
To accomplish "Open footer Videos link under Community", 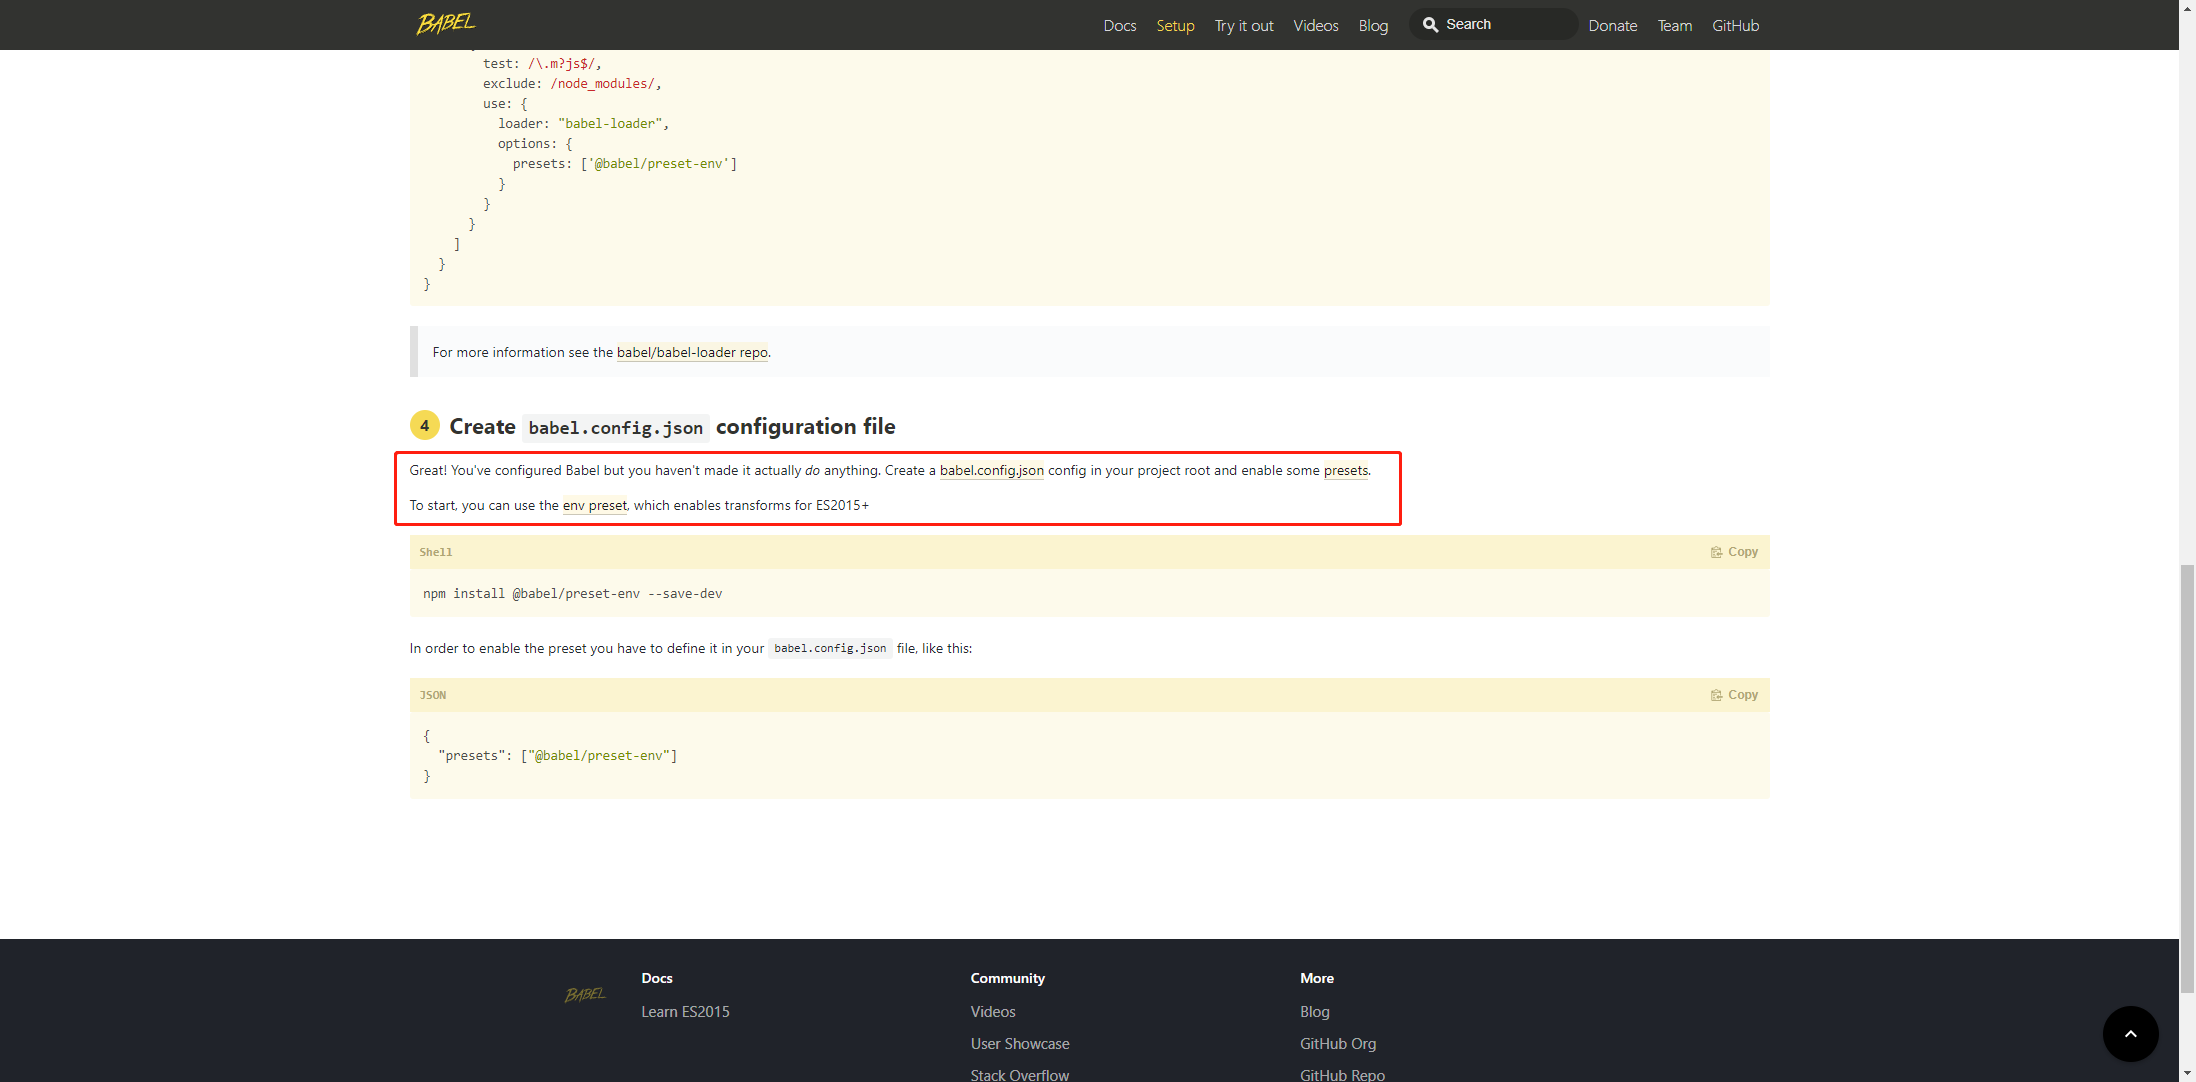I will pyautogui.click(x=992, y=1011).
